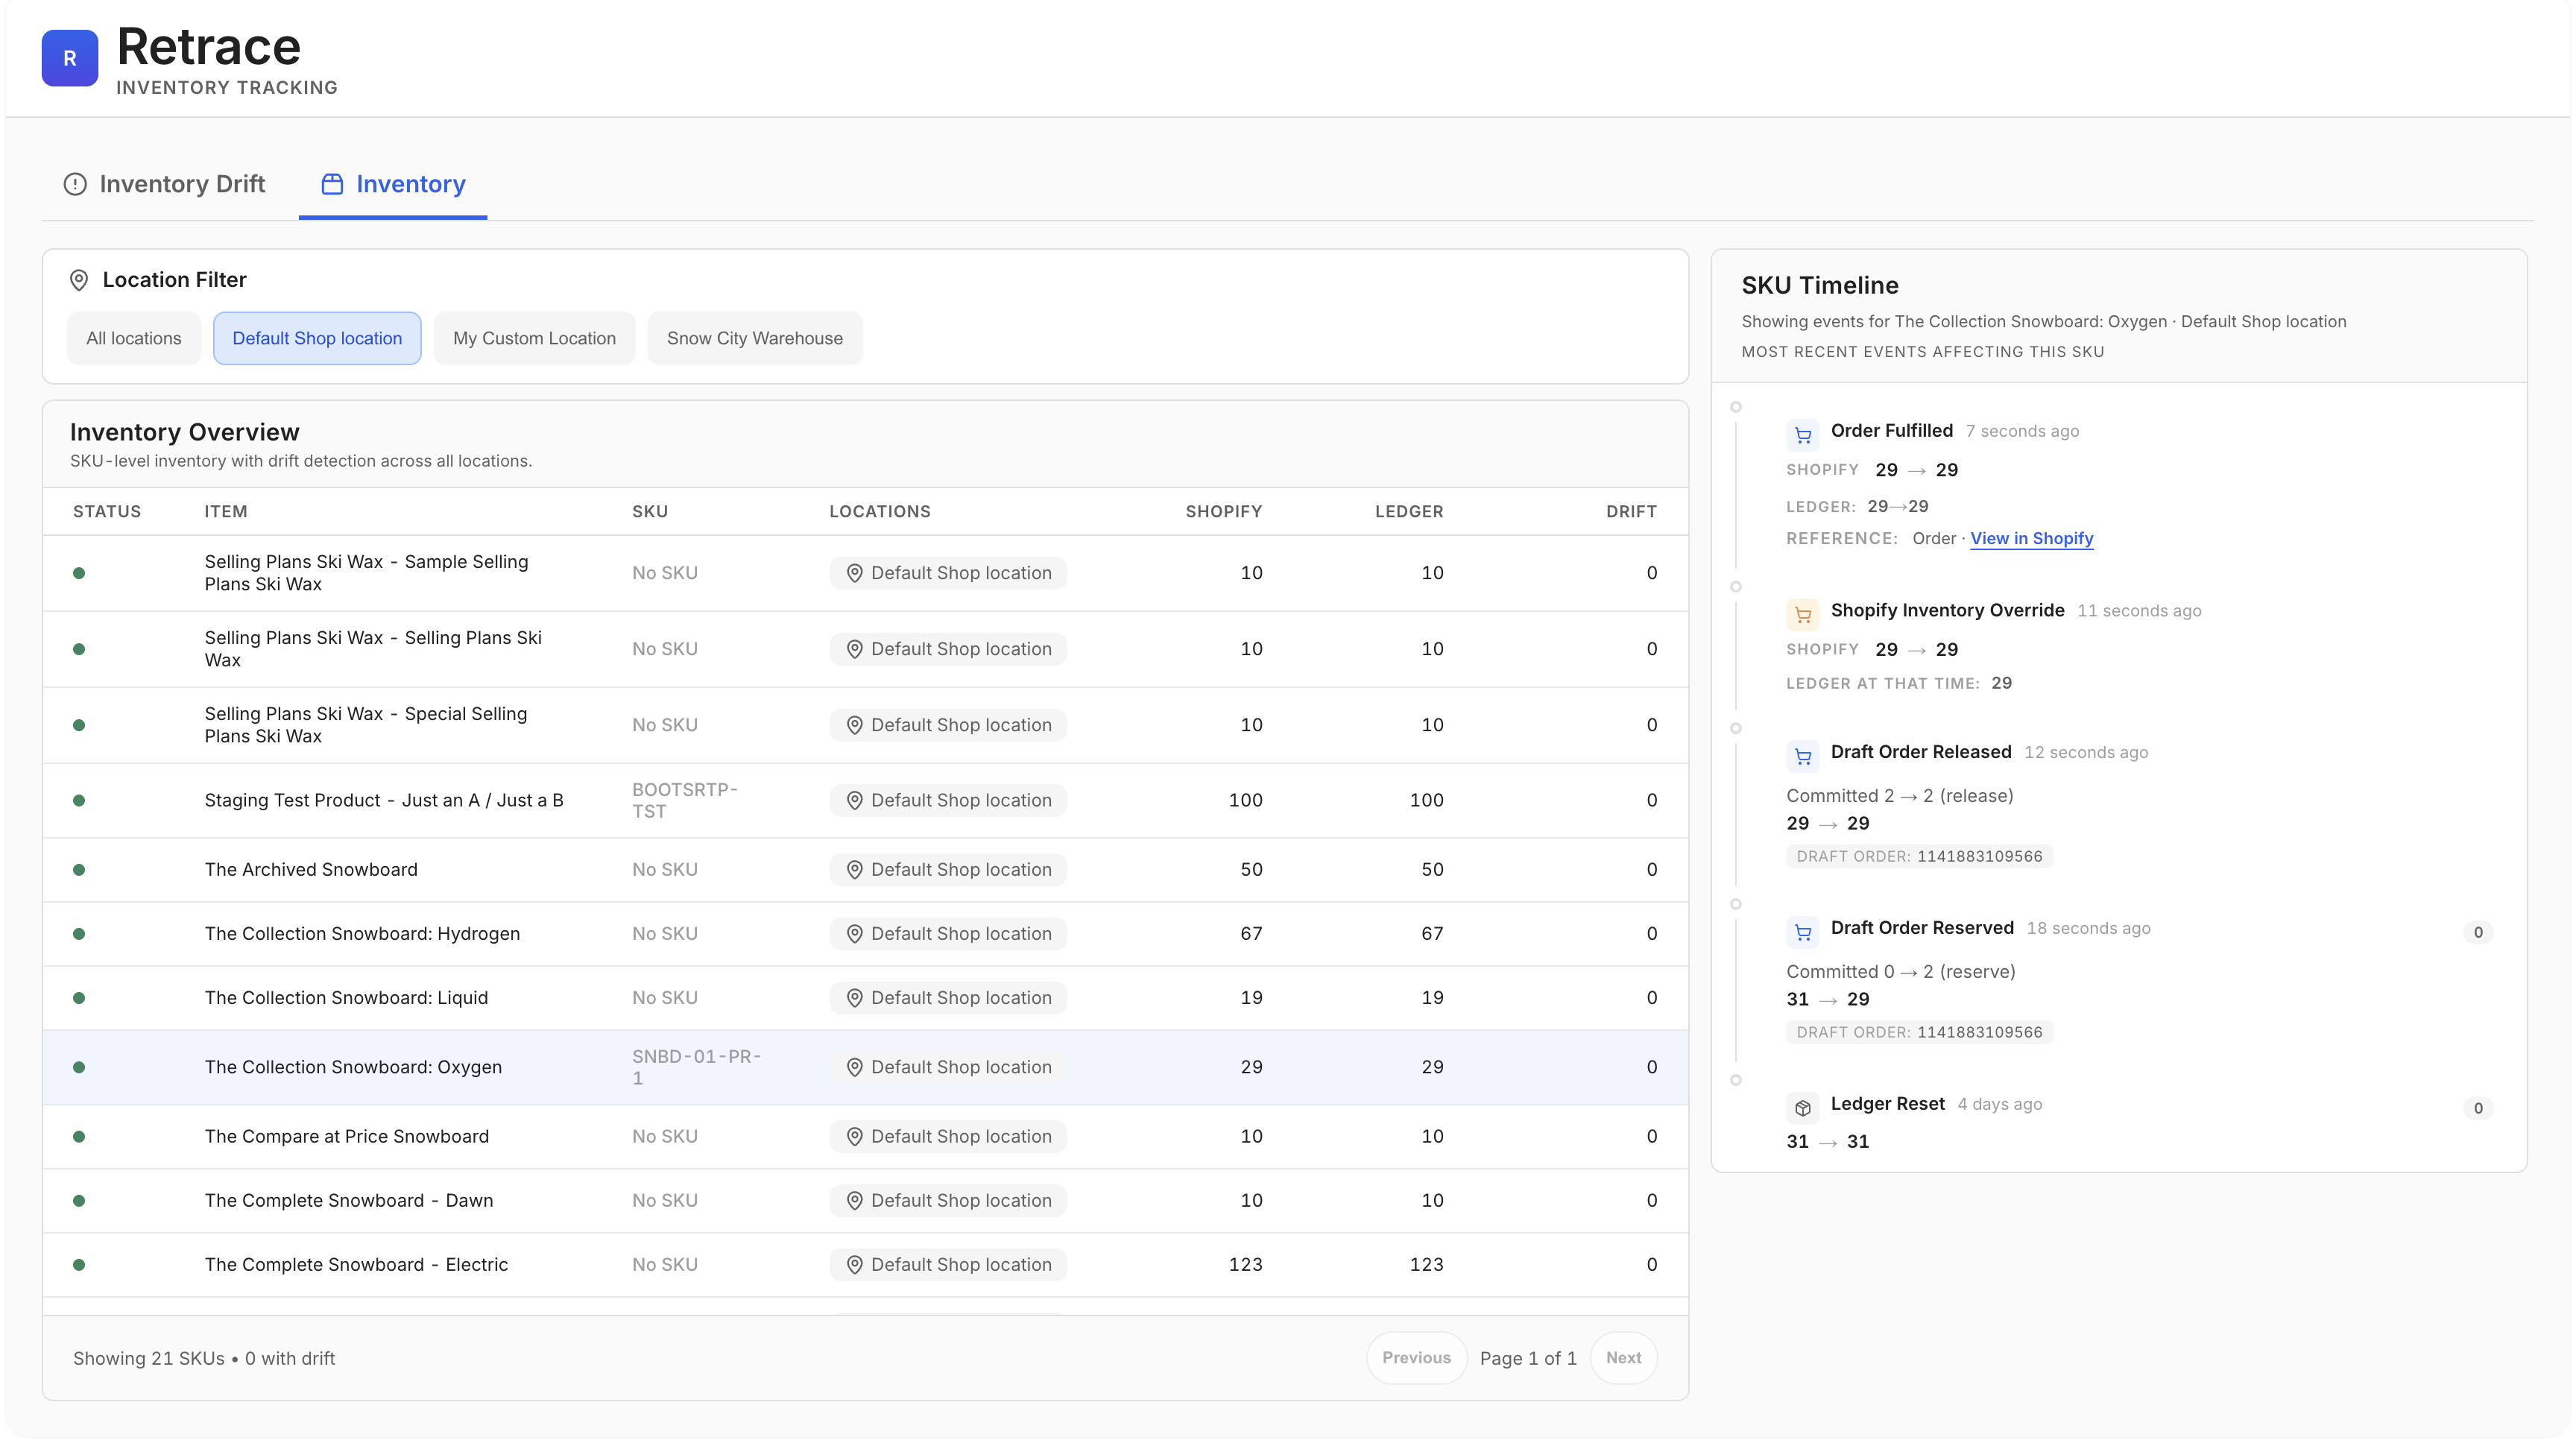Select The Collection Snowboard: Oxygen row

click(x=865, y=1067)
